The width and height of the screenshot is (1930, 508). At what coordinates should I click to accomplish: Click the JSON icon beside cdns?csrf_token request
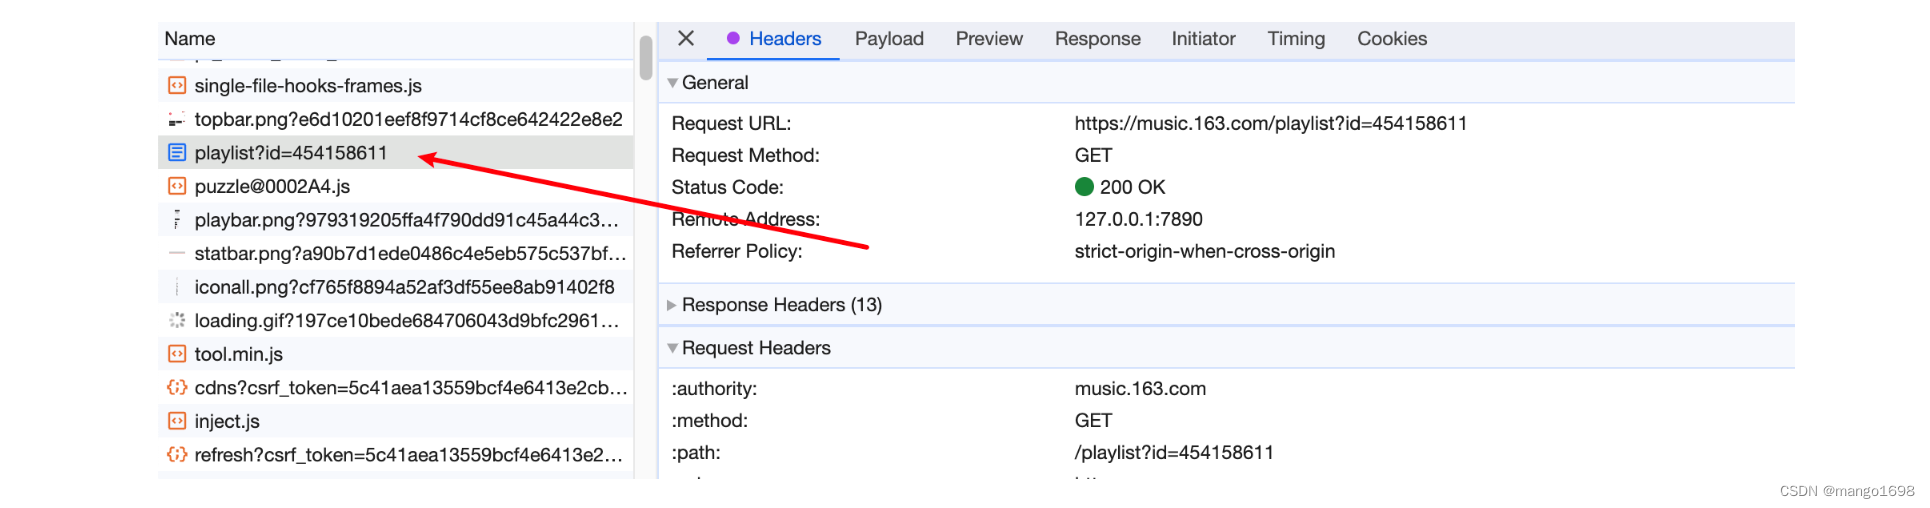[177, 388]
